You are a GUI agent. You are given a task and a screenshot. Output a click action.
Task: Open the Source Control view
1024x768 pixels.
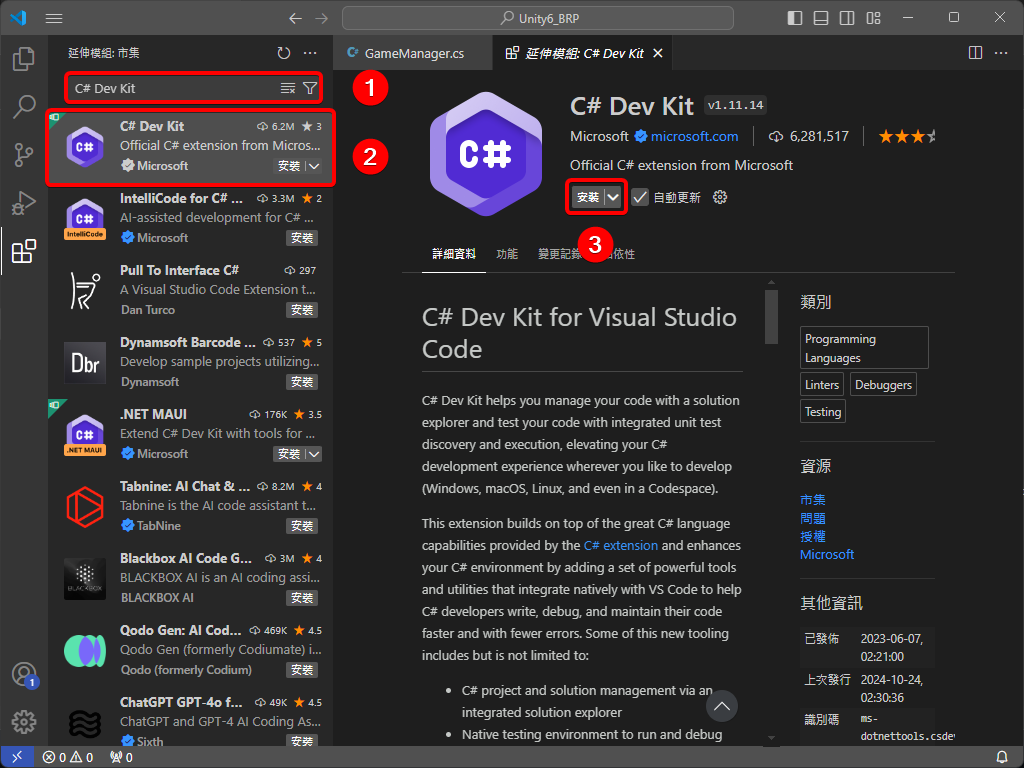[24, 155]
